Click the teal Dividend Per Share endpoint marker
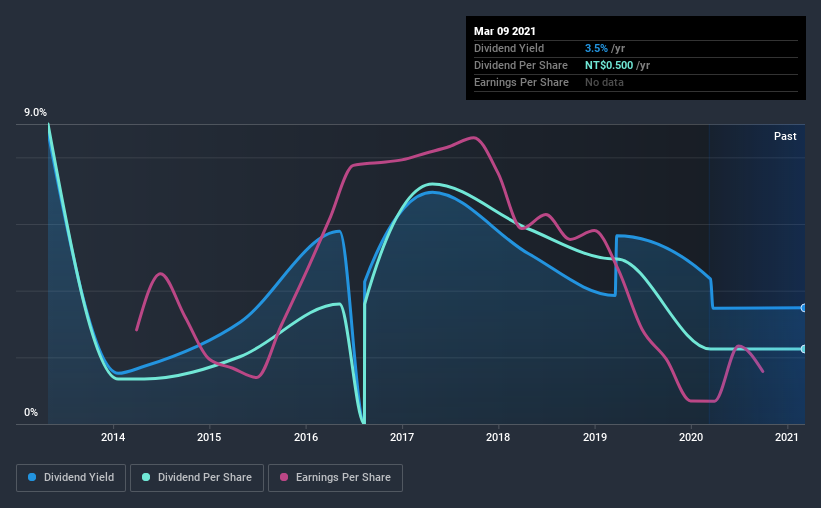The width and height of the screenshot is (821, 508). 803,349
